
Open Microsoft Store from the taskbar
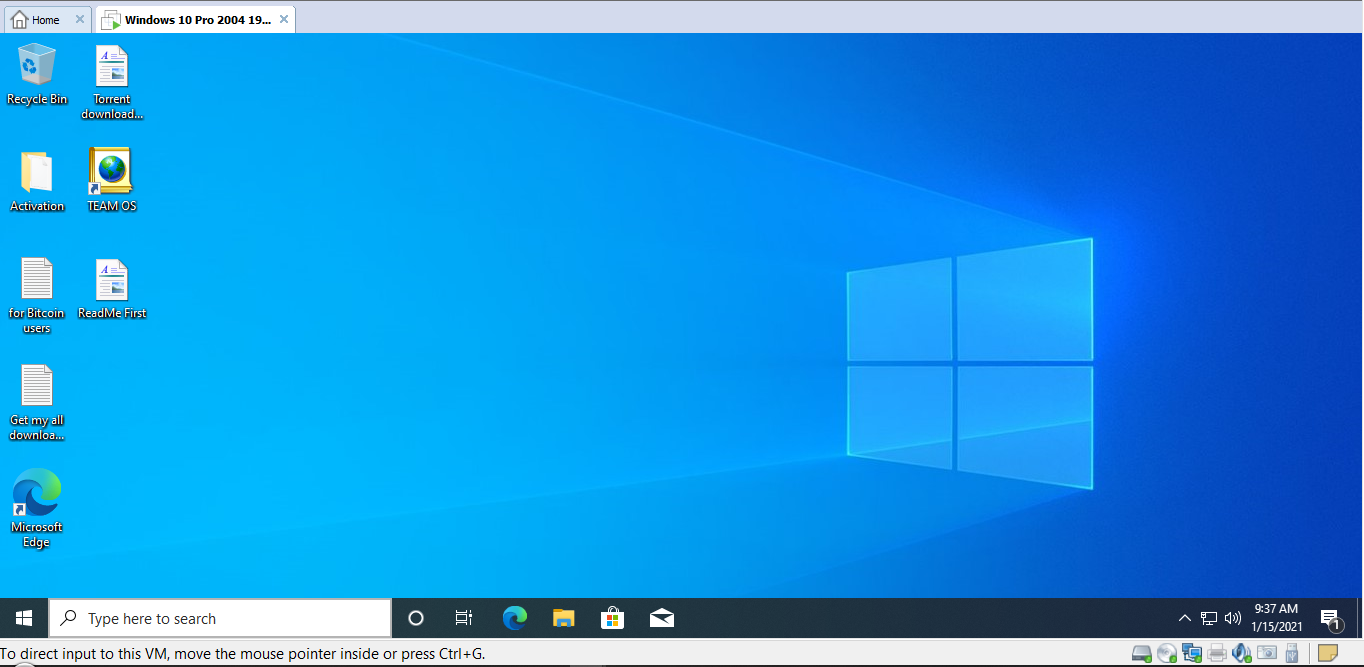(x=613, y=618)
